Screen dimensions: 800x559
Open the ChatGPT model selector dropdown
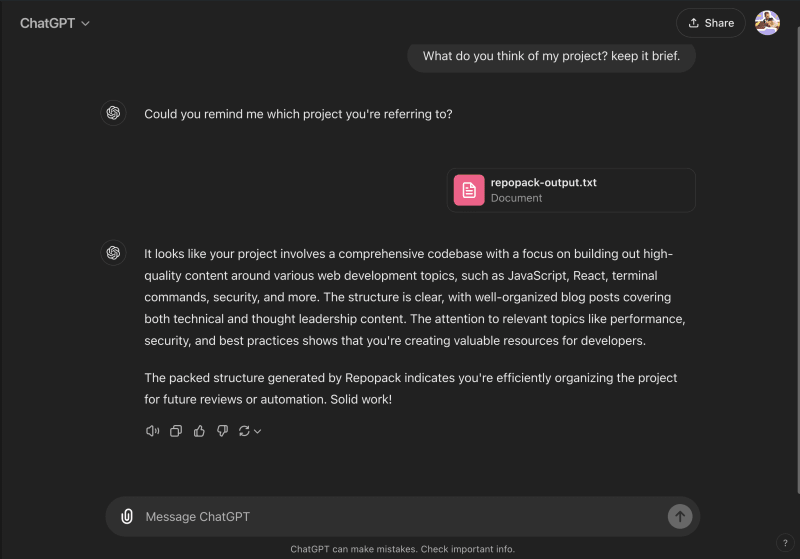(55, 23)
